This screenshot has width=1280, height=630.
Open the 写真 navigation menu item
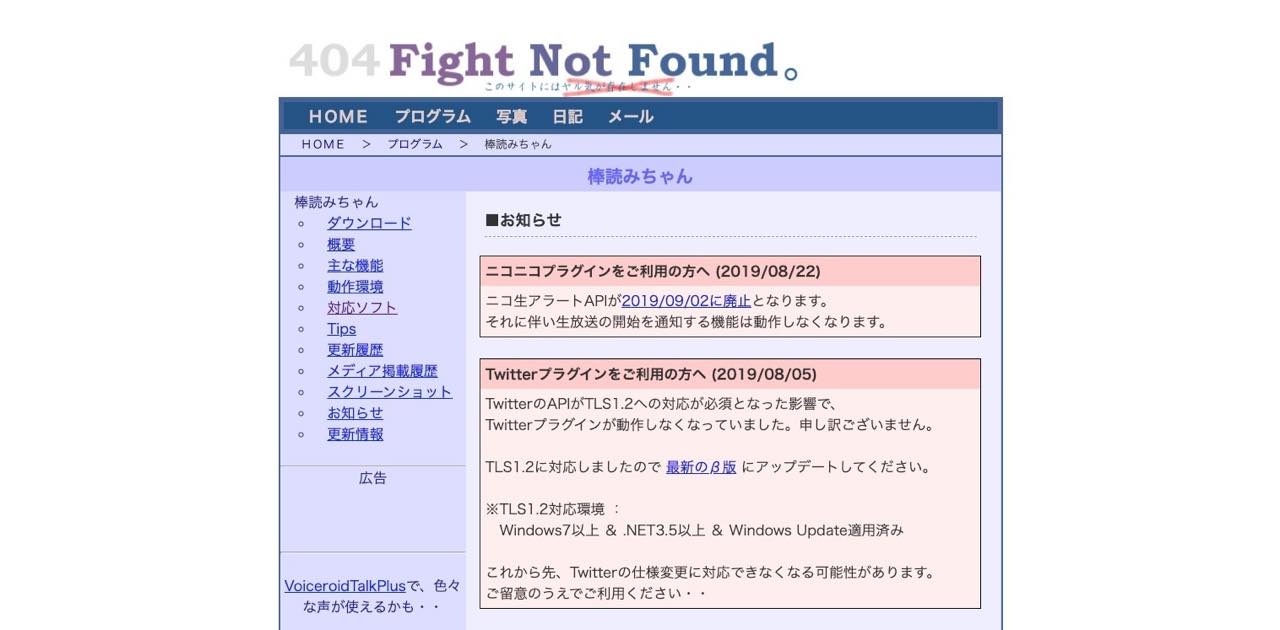pyautogui.click(x=511, y=117)
